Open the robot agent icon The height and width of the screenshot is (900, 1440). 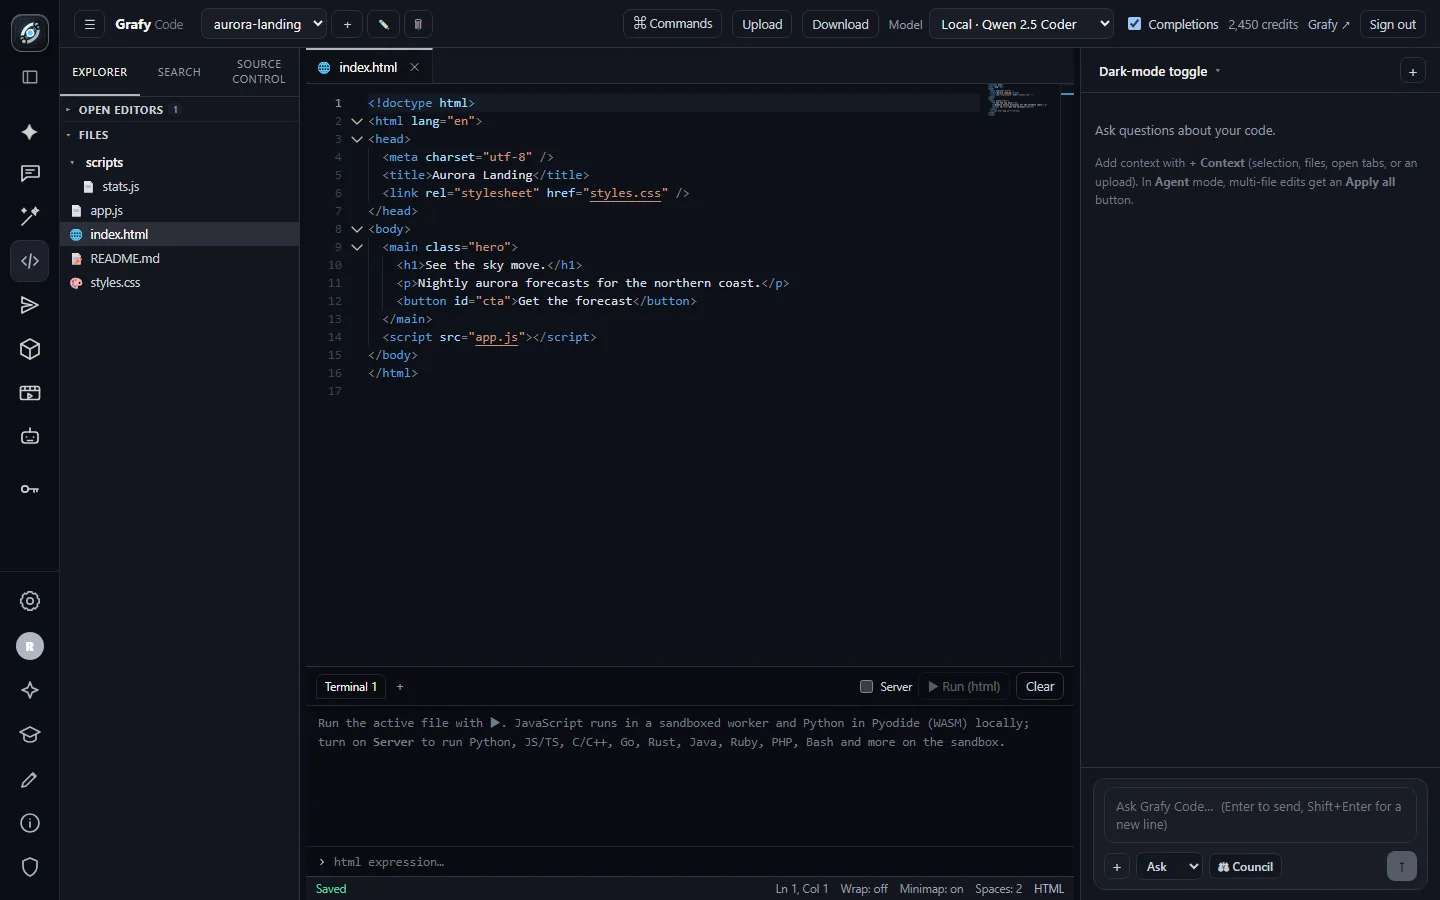[30, 437]
